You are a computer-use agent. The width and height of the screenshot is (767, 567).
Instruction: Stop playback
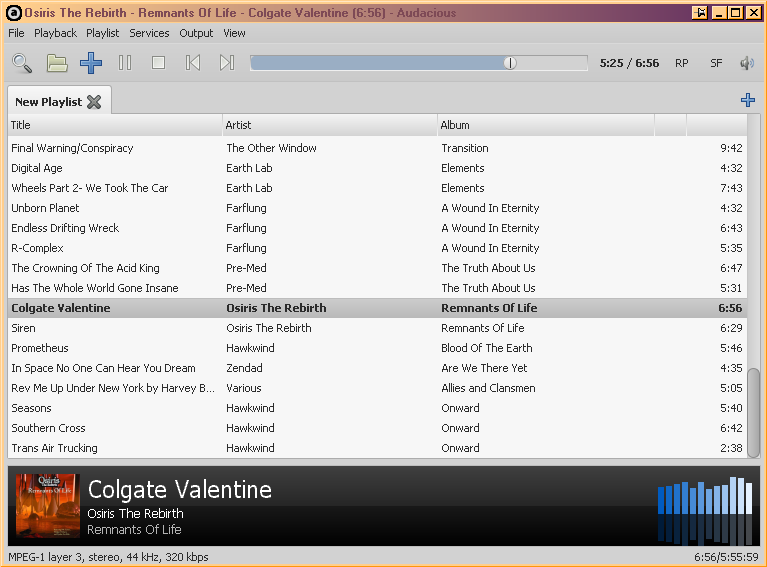pyautogui.click(x=158, y=63)
